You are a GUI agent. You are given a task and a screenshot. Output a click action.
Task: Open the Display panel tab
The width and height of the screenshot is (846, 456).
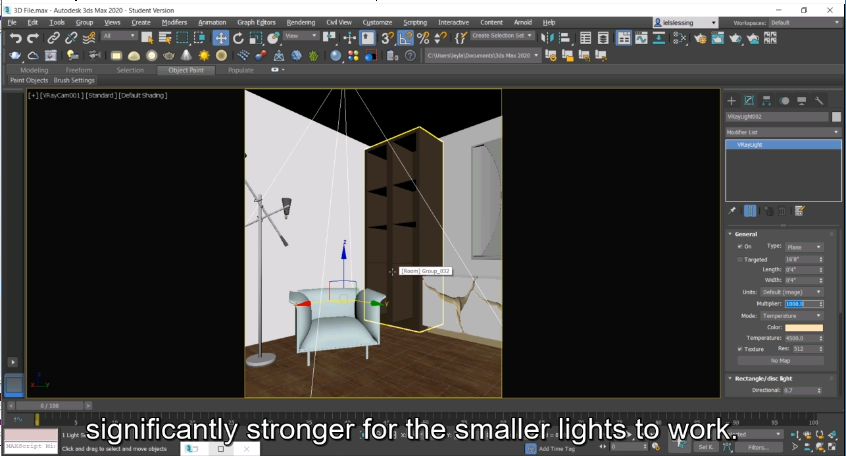802,100
